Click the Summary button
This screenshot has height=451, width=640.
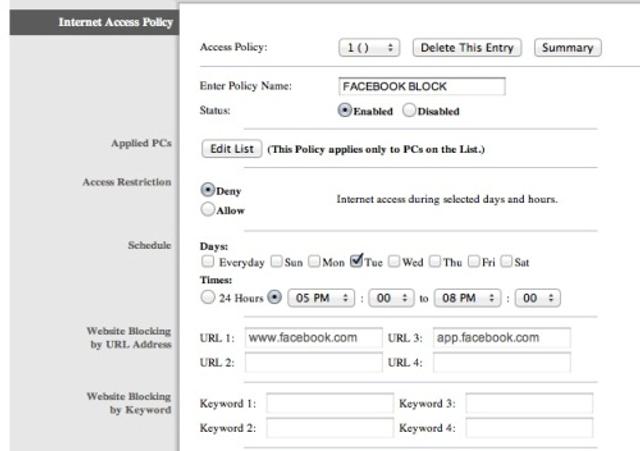(567, 47)
